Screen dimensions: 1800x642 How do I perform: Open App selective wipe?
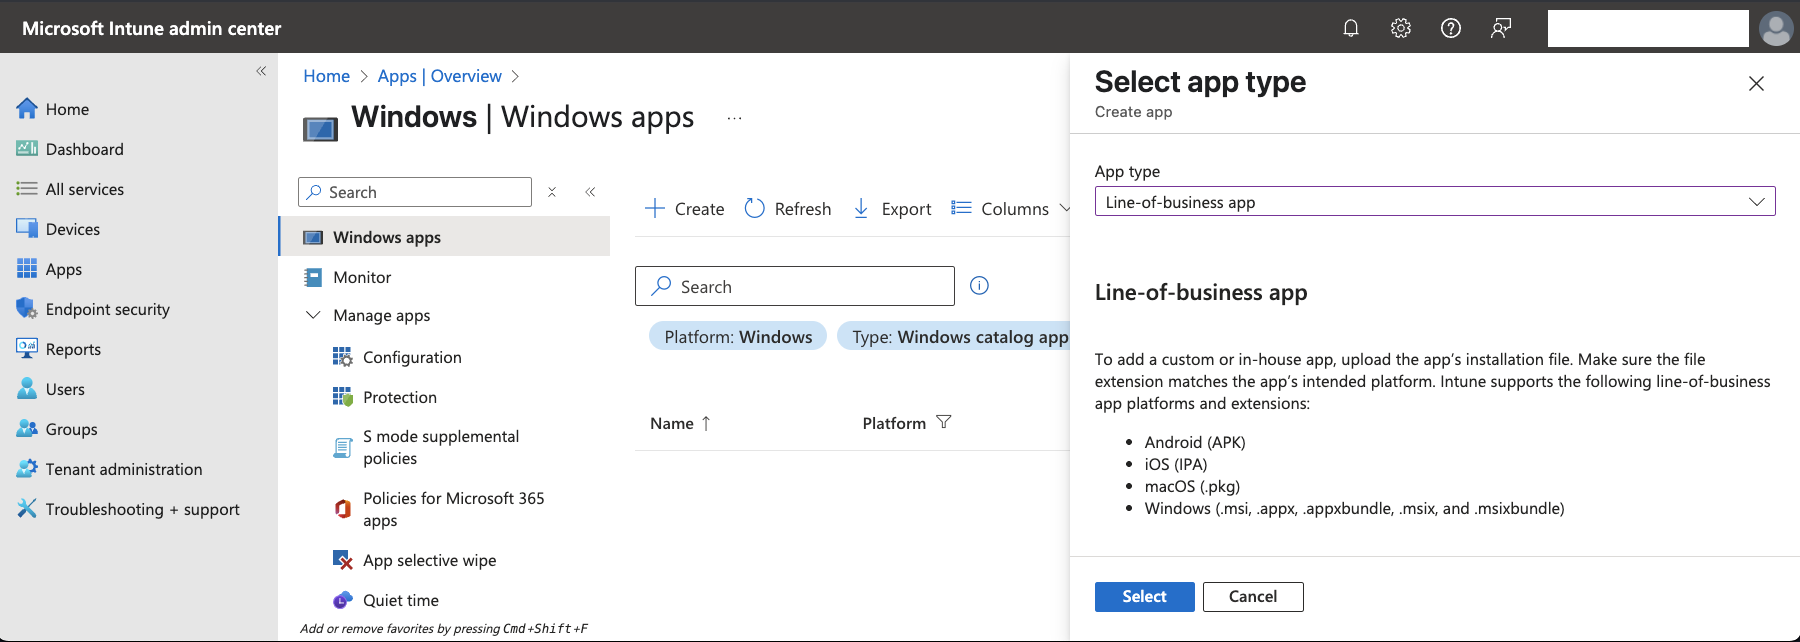(429, 560)
